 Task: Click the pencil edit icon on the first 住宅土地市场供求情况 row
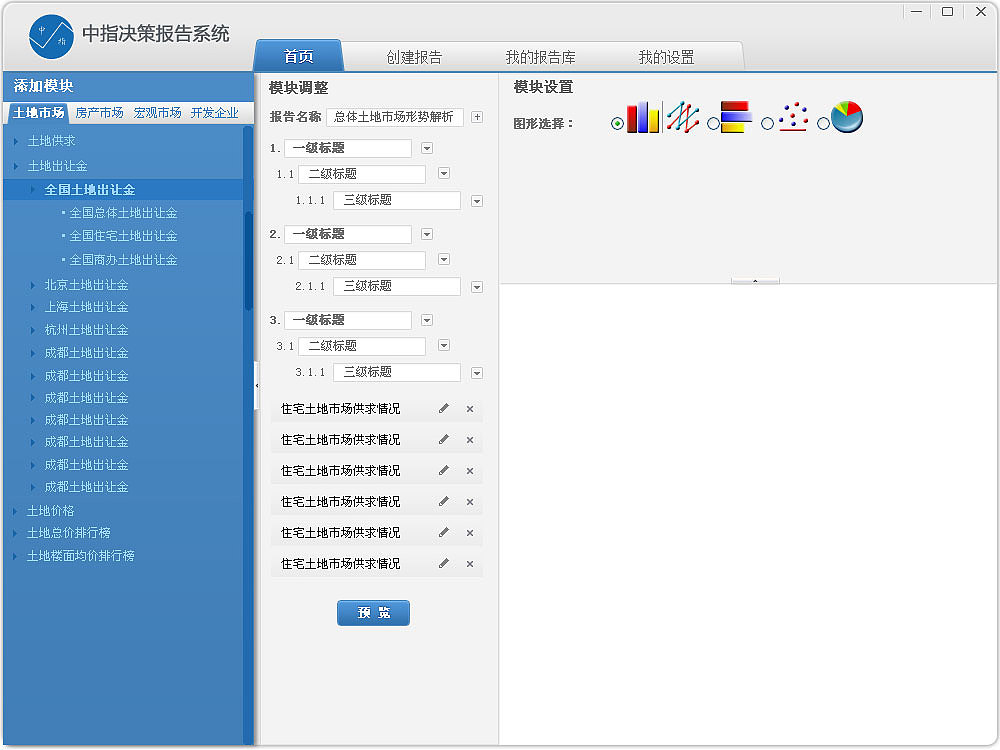[443, 408]
